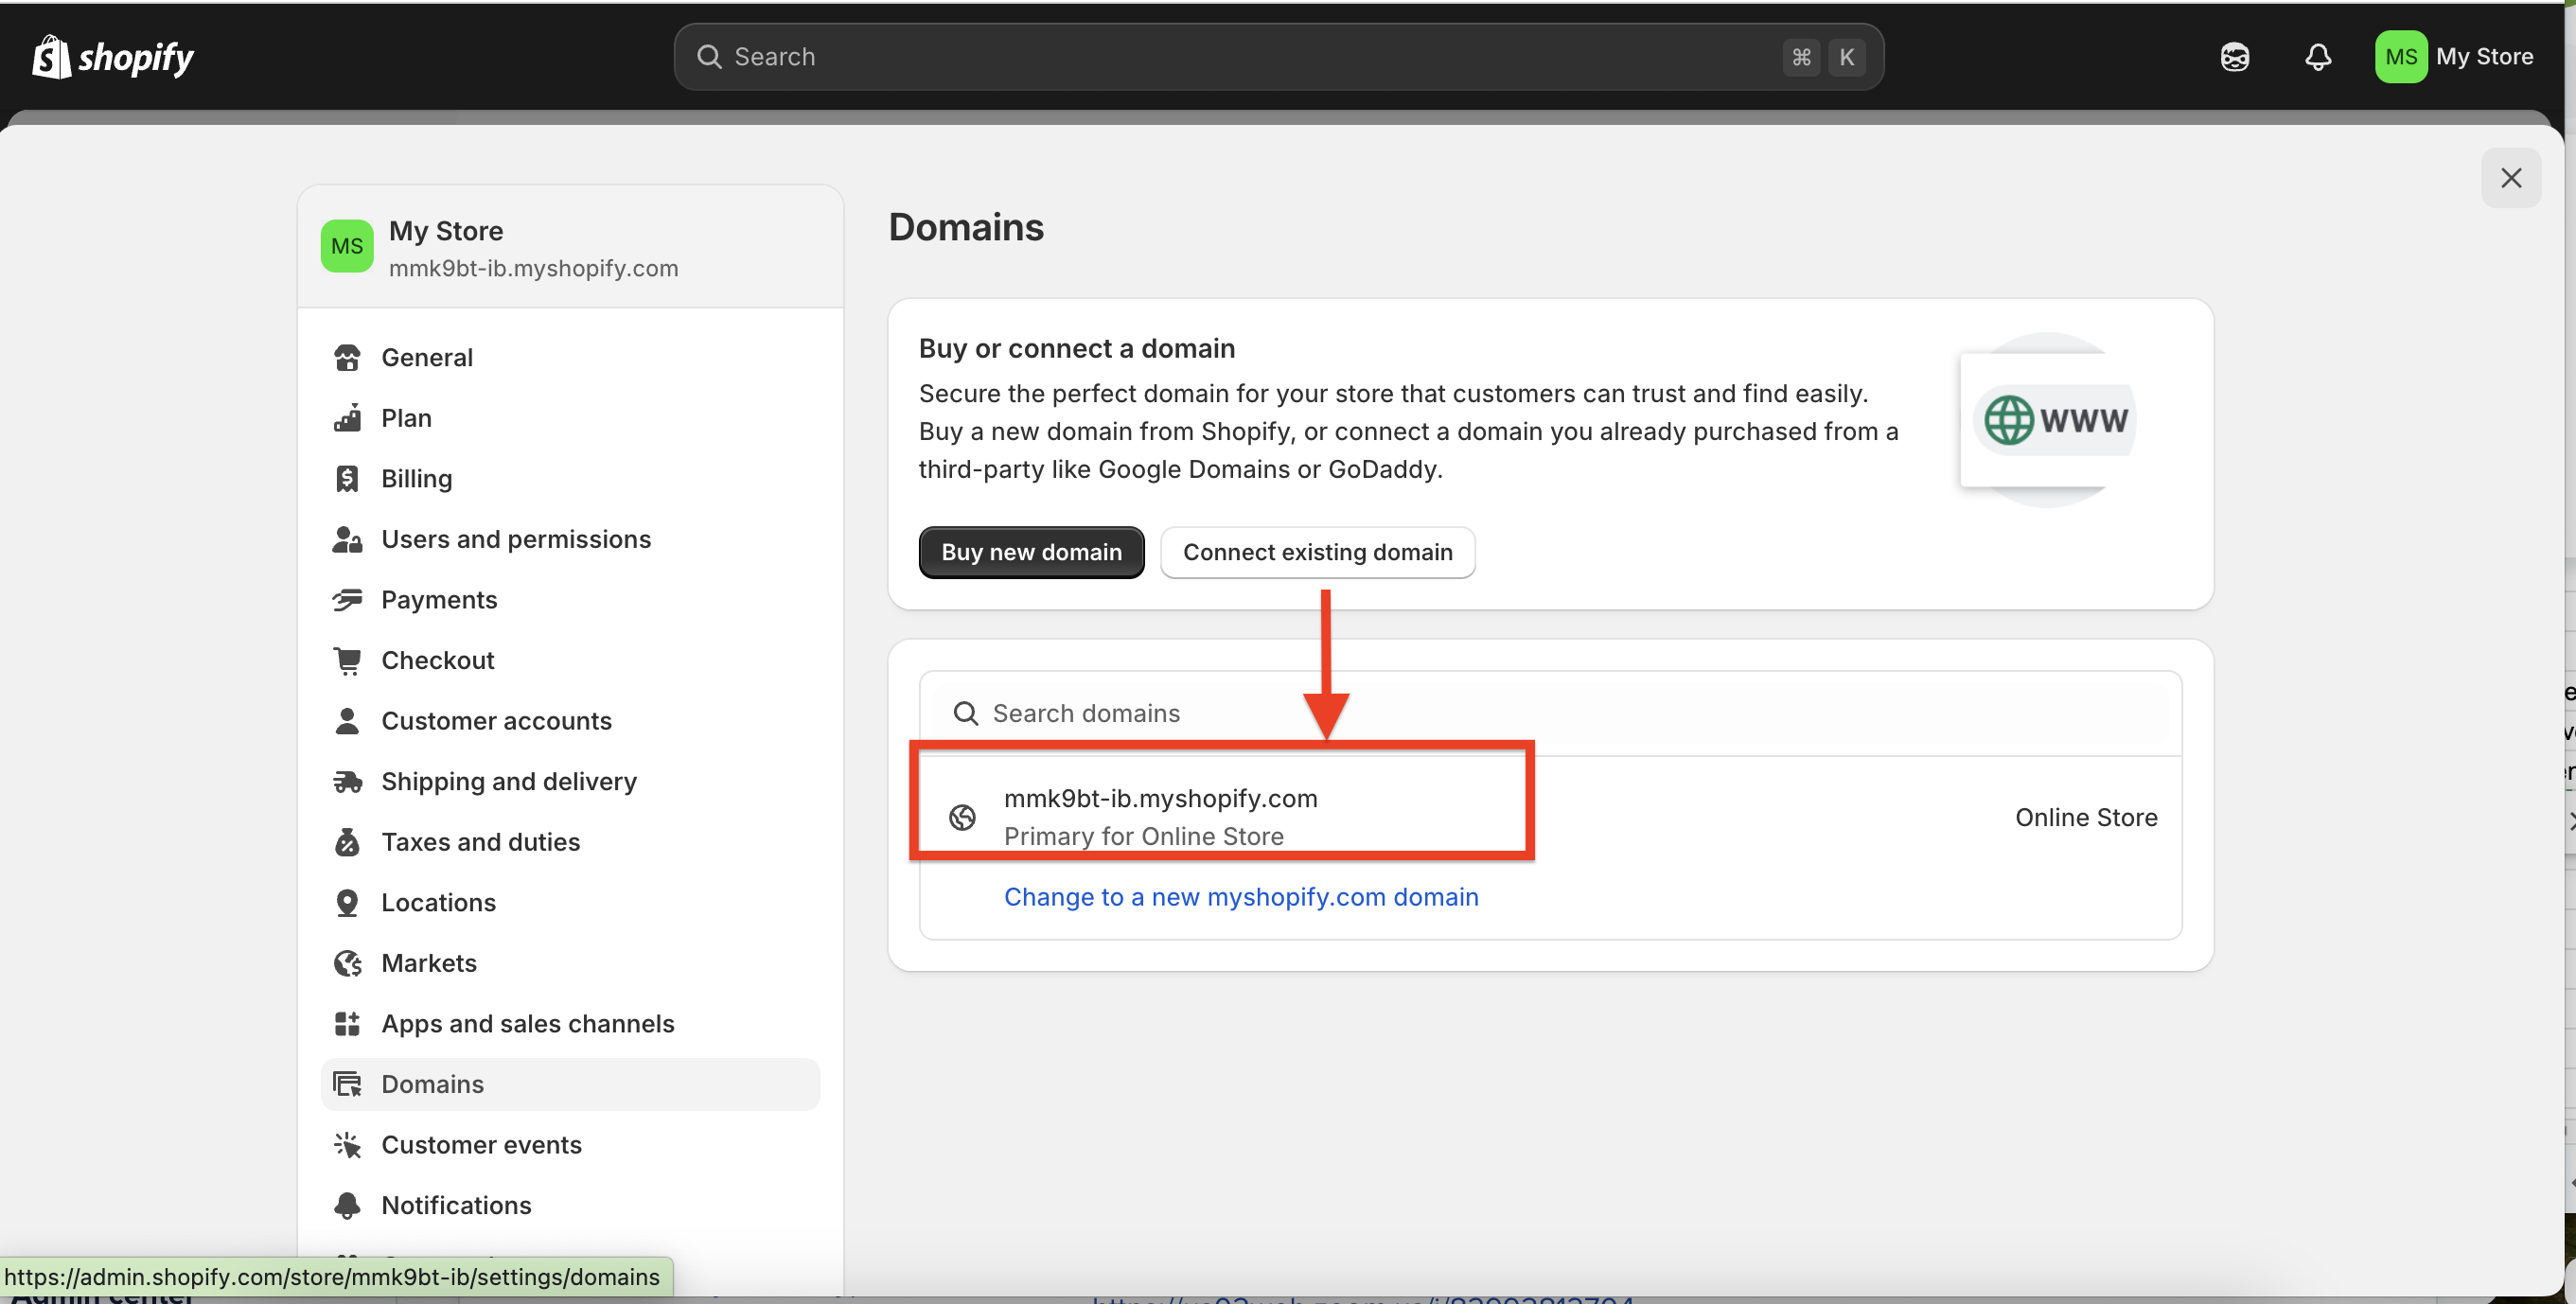Click Change to a new myshopify.com domain
The height and width of the screenshot is (1304, 2576).
click(x=1241, y=897)
